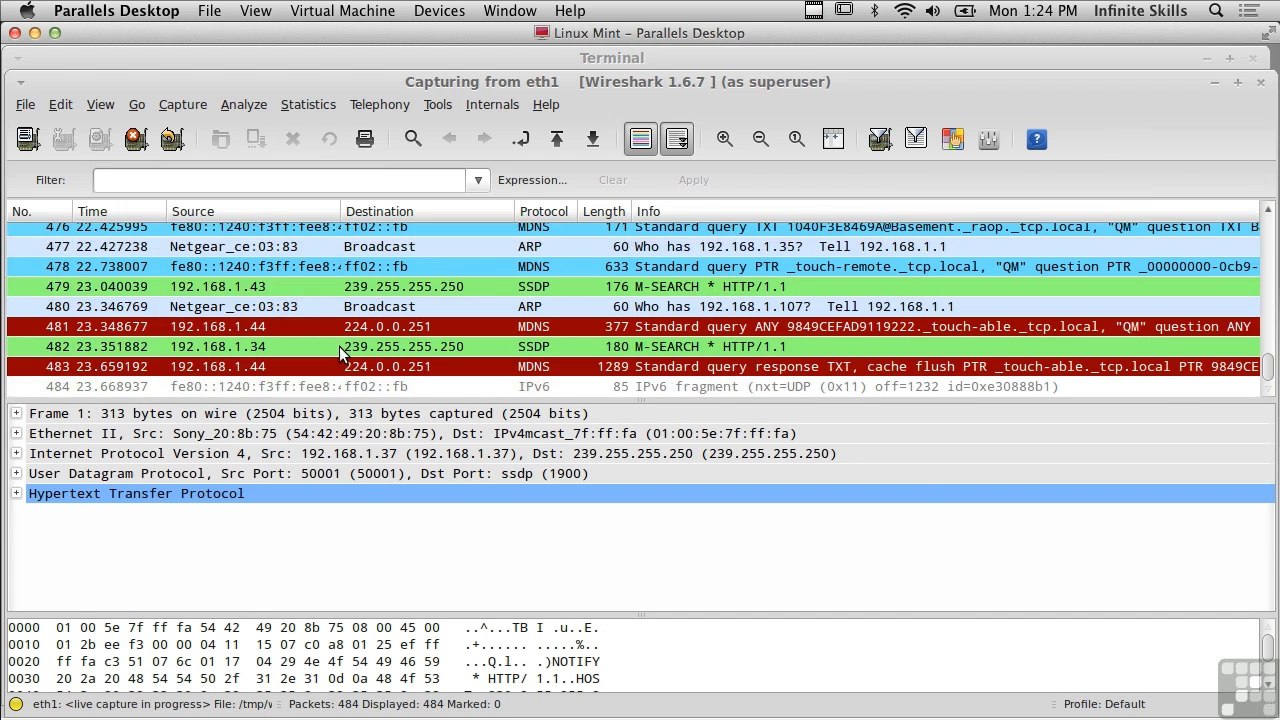Edit coloring rules icon

(952, 139)
